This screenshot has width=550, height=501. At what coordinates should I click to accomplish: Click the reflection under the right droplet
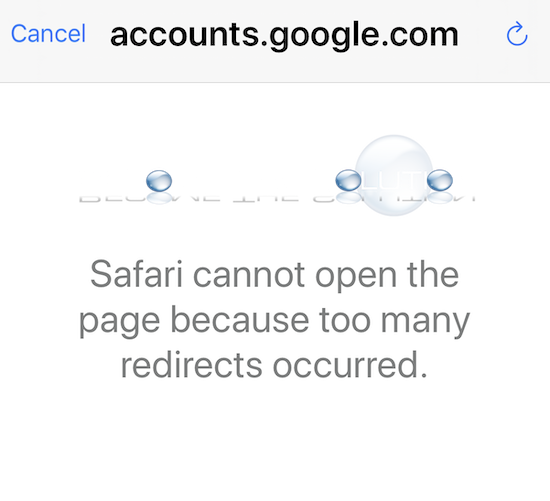tap(440, 198)
